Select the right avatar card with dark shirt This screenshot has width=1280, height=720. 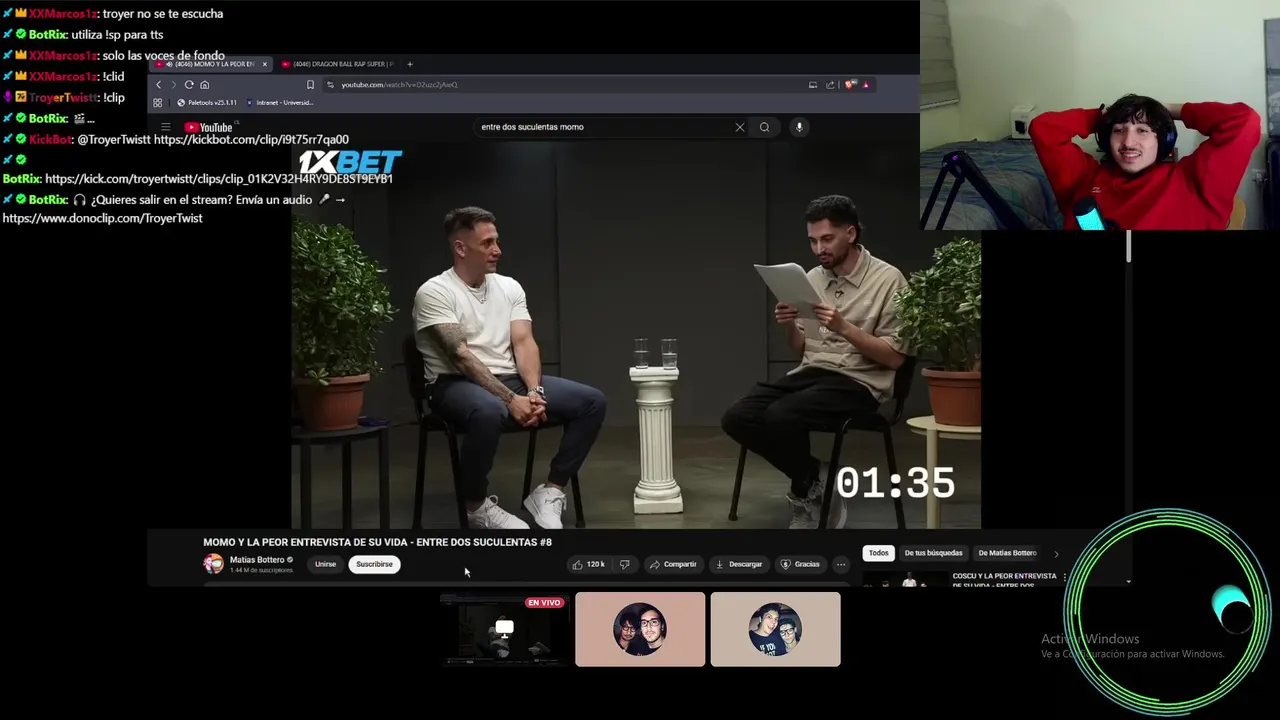pyautogui.click(x=775, y=629)
